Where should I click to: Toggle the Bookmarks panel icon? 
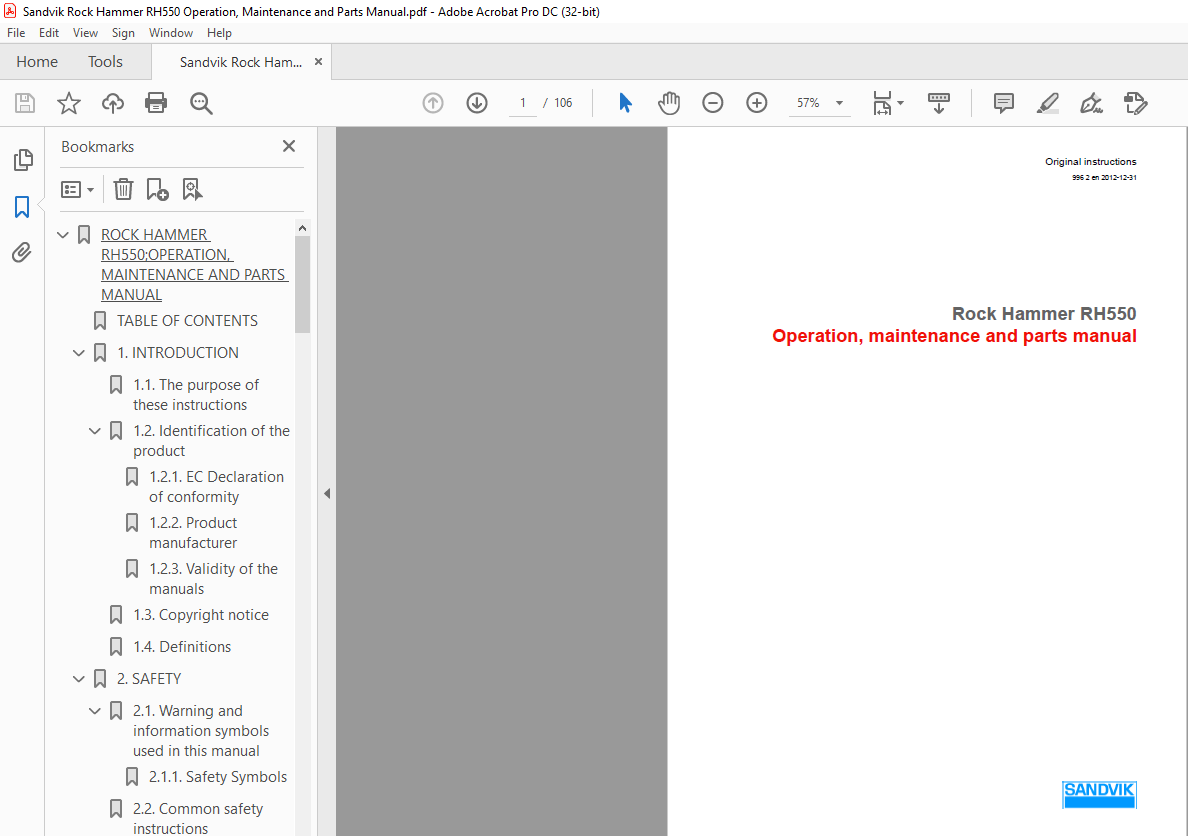click(x=22, y=206)
